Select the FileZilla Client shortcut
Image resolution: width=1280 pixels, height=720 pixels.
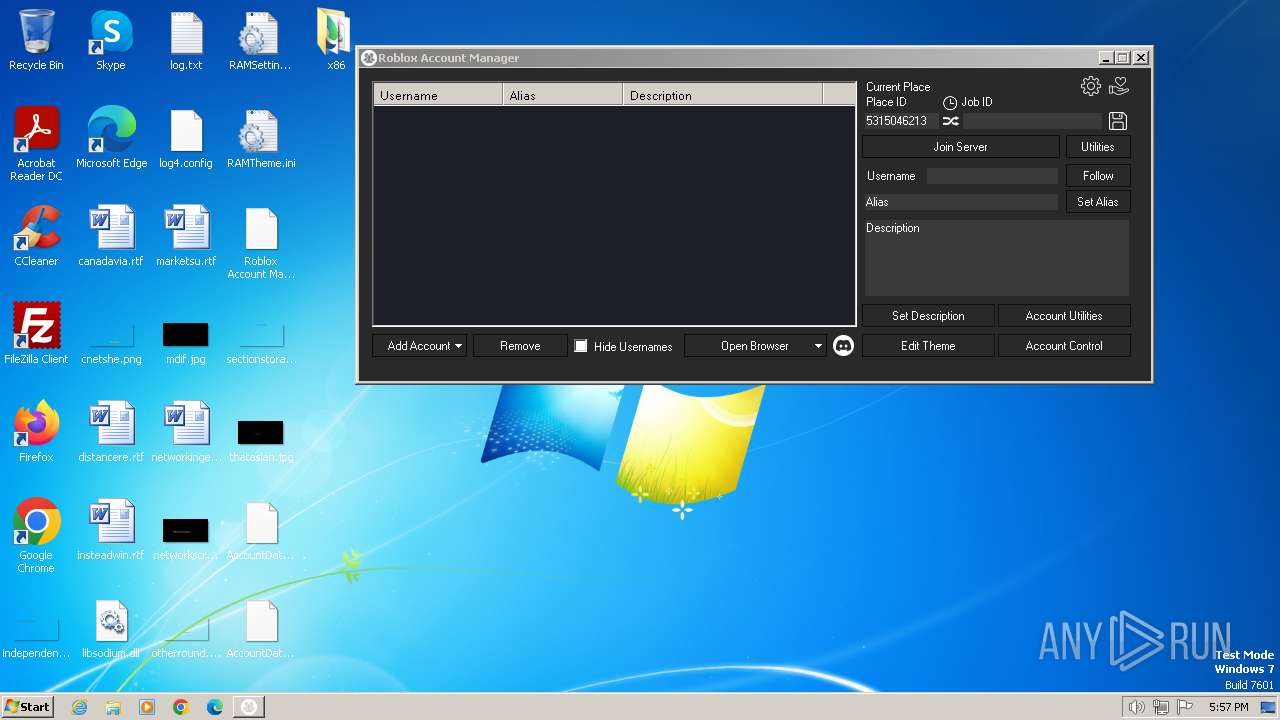coord(36,334)
